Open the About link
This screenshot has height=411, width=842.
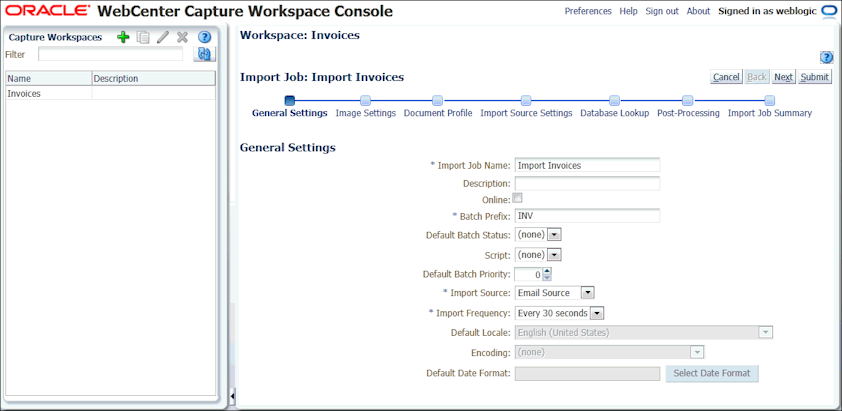(698, 11)
